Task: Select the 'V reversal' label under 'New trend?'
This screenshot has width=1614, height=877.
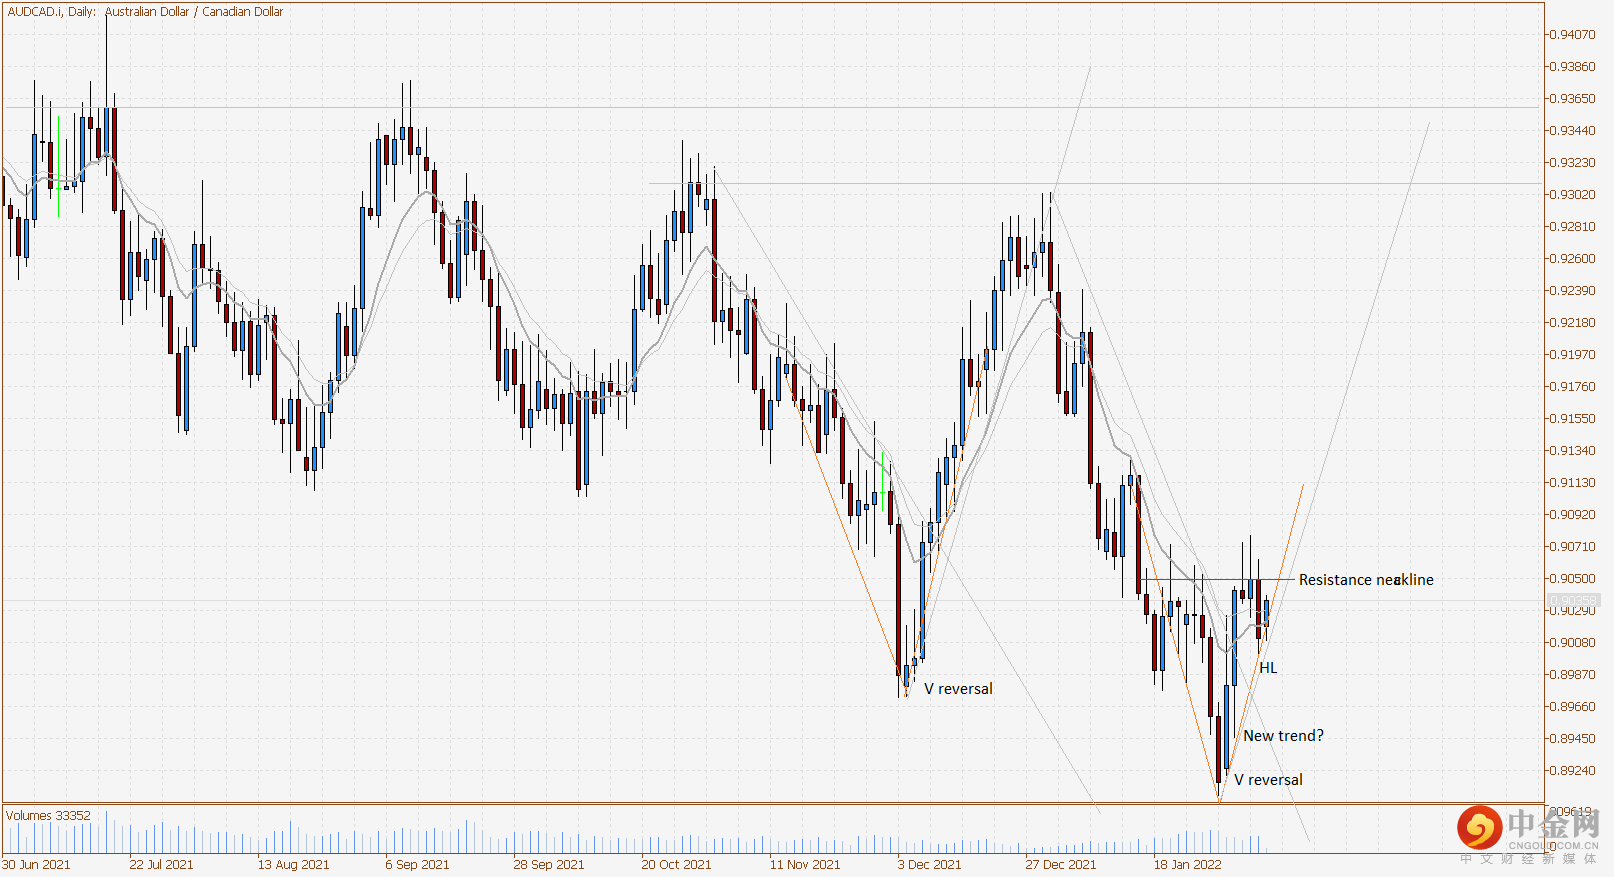Action: (1268, 780)
